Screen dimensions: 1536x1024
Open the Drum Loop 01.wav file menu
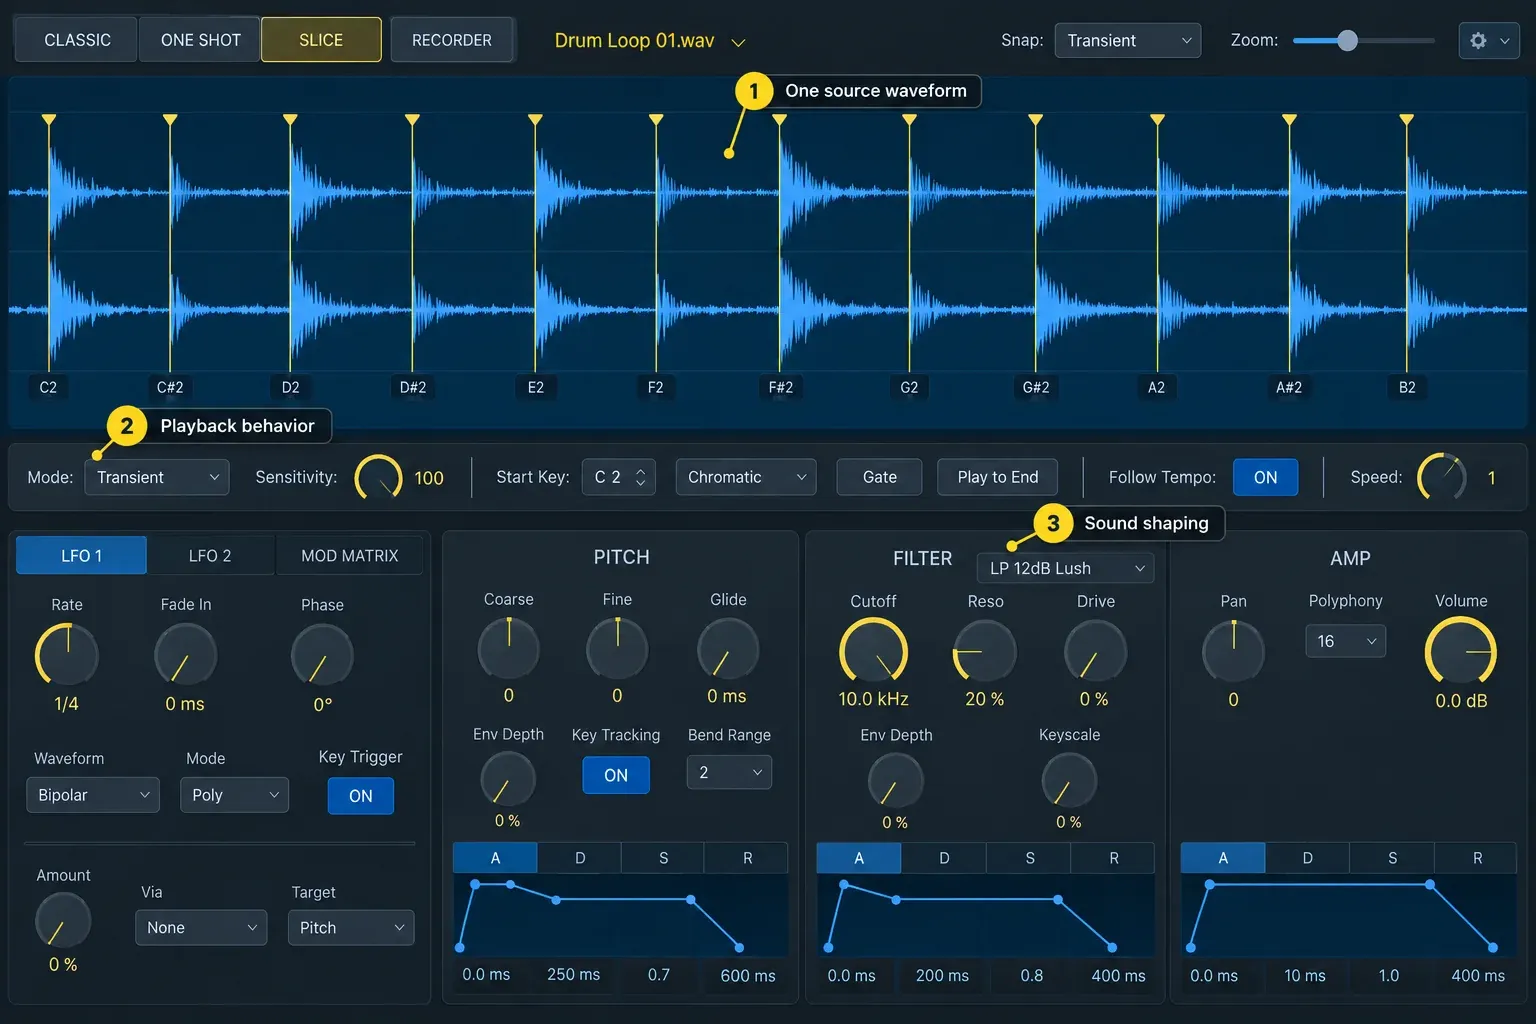pos(650,41)
